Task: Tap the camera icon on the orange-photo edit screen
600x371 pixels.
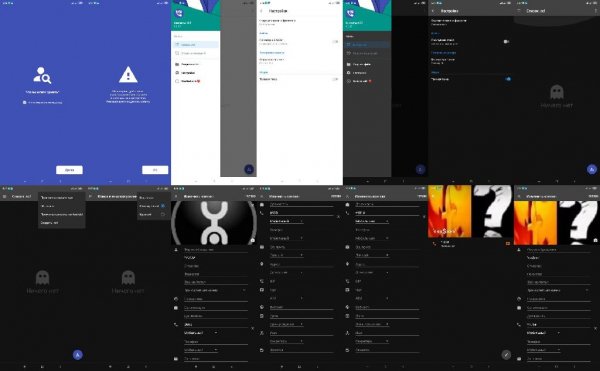Action: (595, 241)
